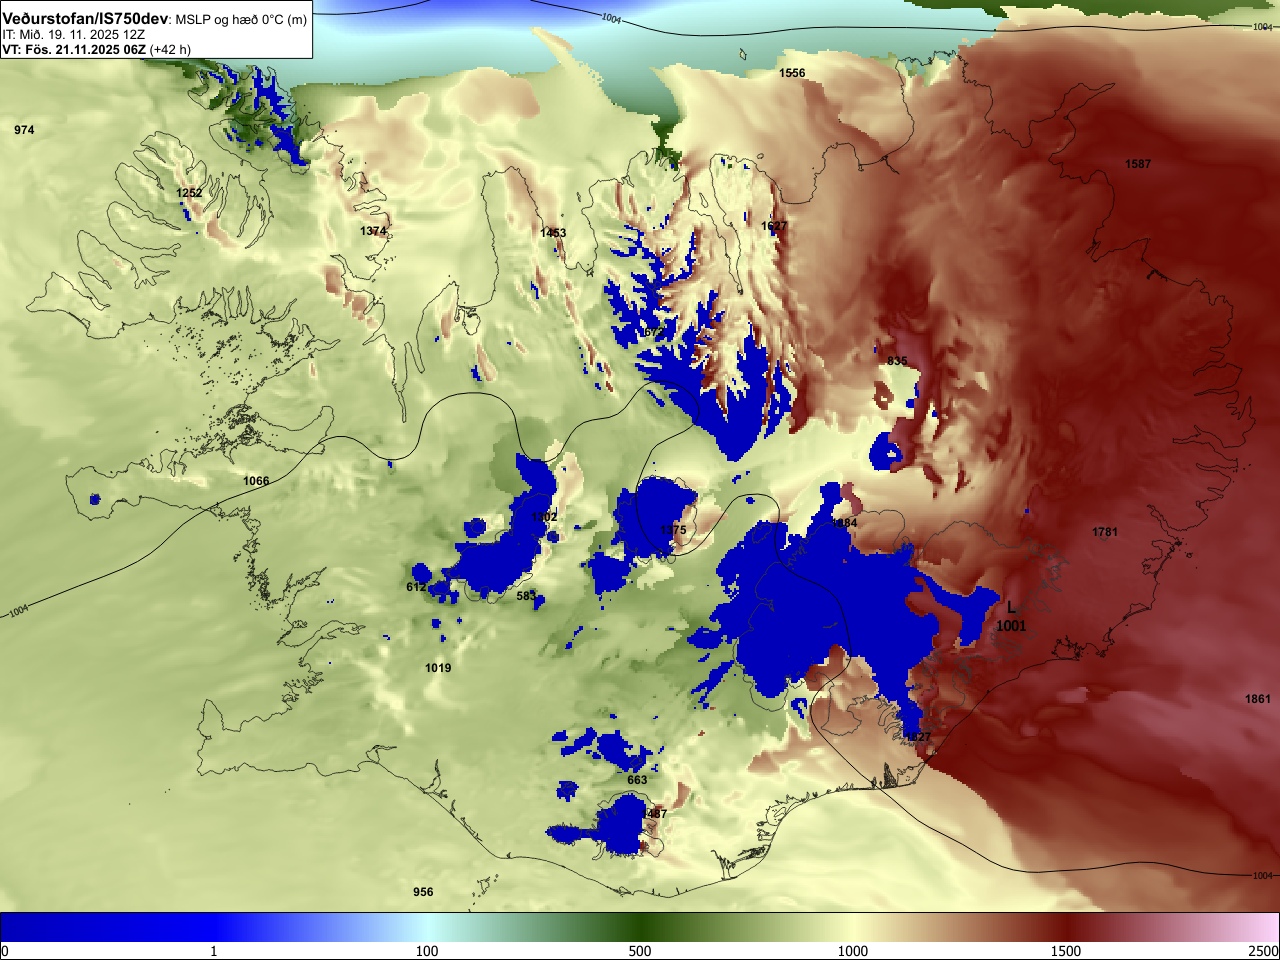Click the dark green color bar section
The image size is (1280, 960).
tap(640, 927)
